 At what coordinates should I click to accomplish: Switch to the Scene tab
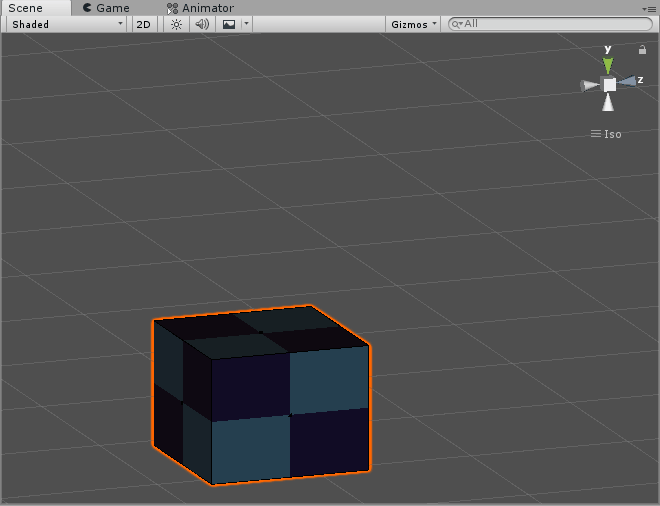[x=35, y=8]
